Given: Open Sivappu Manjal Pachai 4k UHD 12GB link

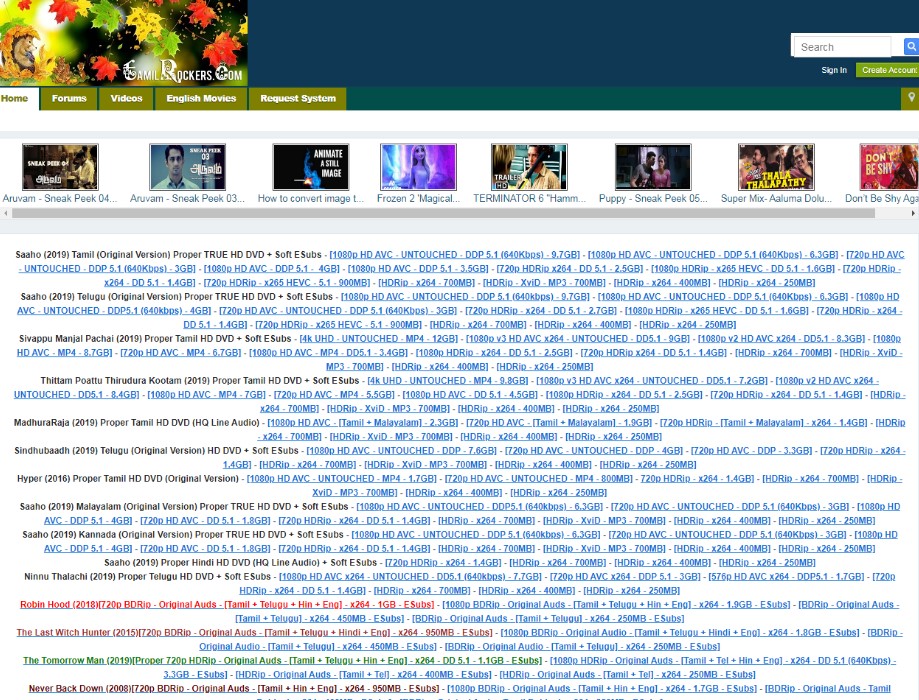Looking at the screenshot, I should click(379, 339).
